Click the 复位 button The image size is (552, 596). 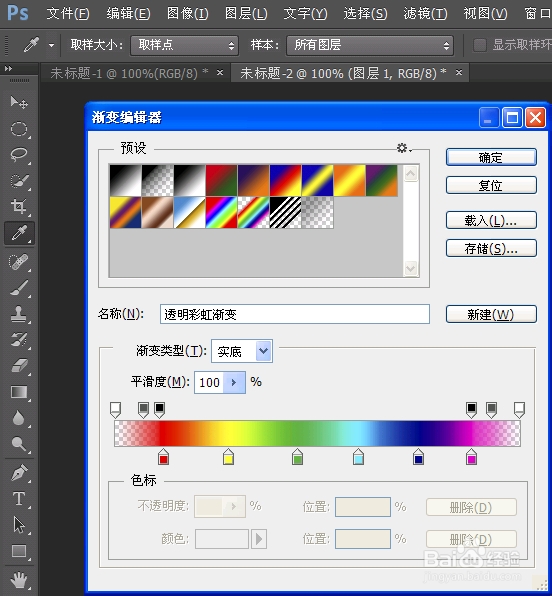coord(491,185)
